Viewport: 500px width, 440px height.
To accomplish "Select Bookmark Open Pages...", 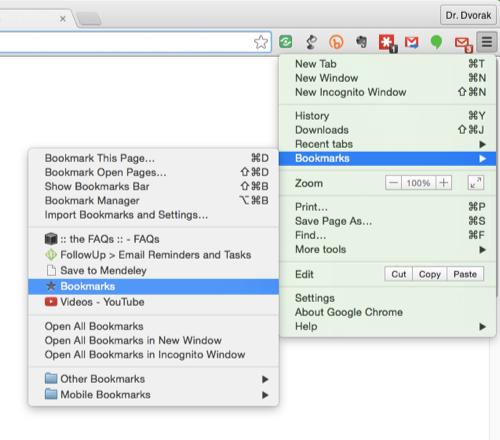I will coord(153,172).
